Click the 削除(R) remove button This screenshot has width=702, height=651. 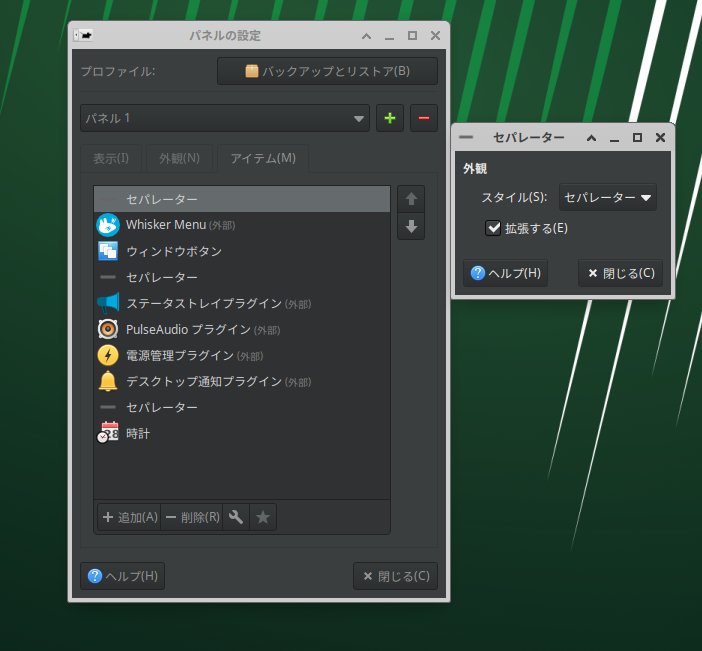192,517
